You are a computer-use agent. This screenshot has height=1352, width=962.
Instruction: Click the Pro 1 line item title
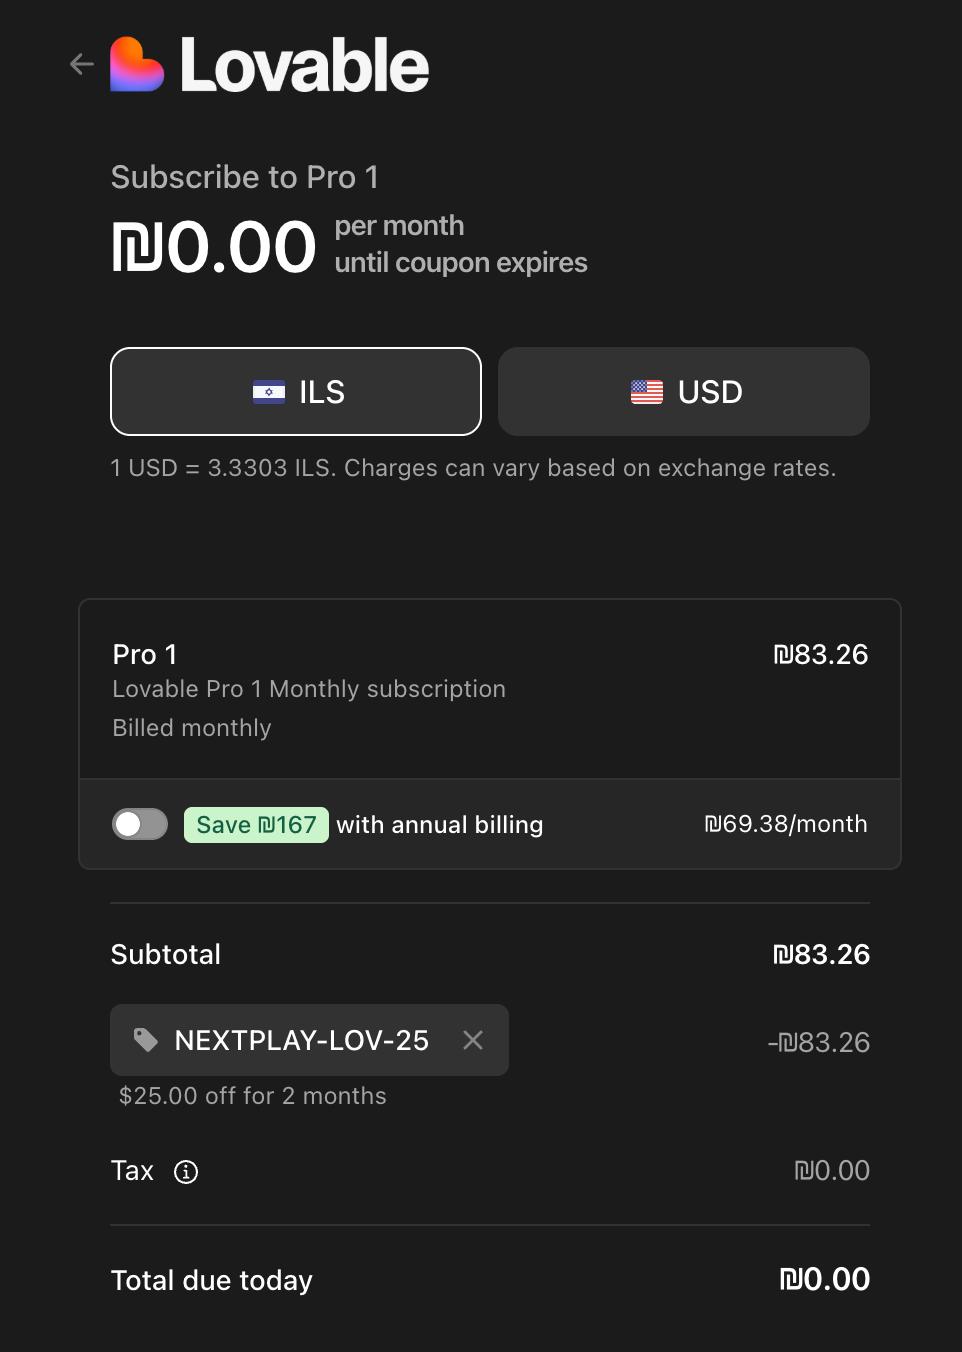point(145,654)
